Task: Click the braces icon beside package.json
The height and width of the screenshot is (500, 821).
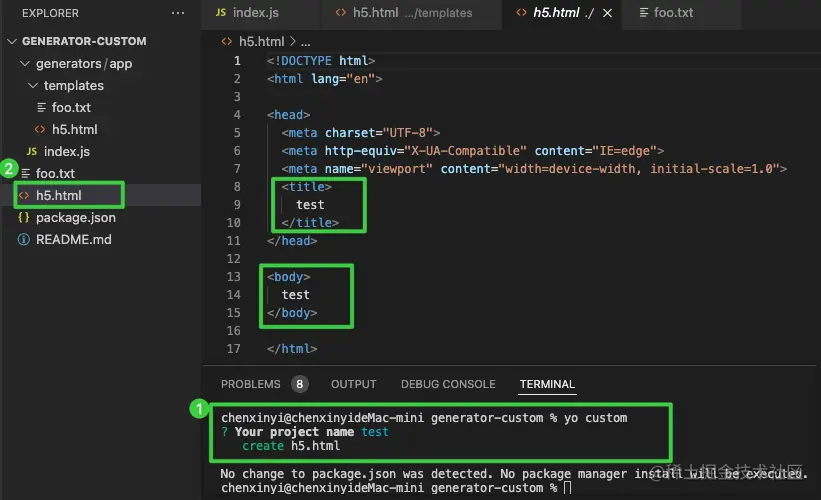Action: (x=24, y=217)
